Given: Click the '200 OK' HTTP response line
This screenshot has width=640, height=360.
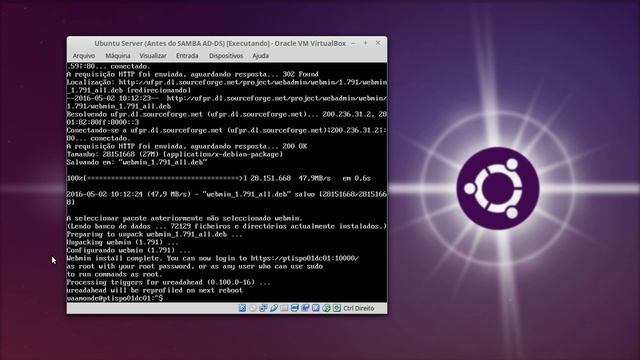Looking at the screenshot, I should 187,146.
